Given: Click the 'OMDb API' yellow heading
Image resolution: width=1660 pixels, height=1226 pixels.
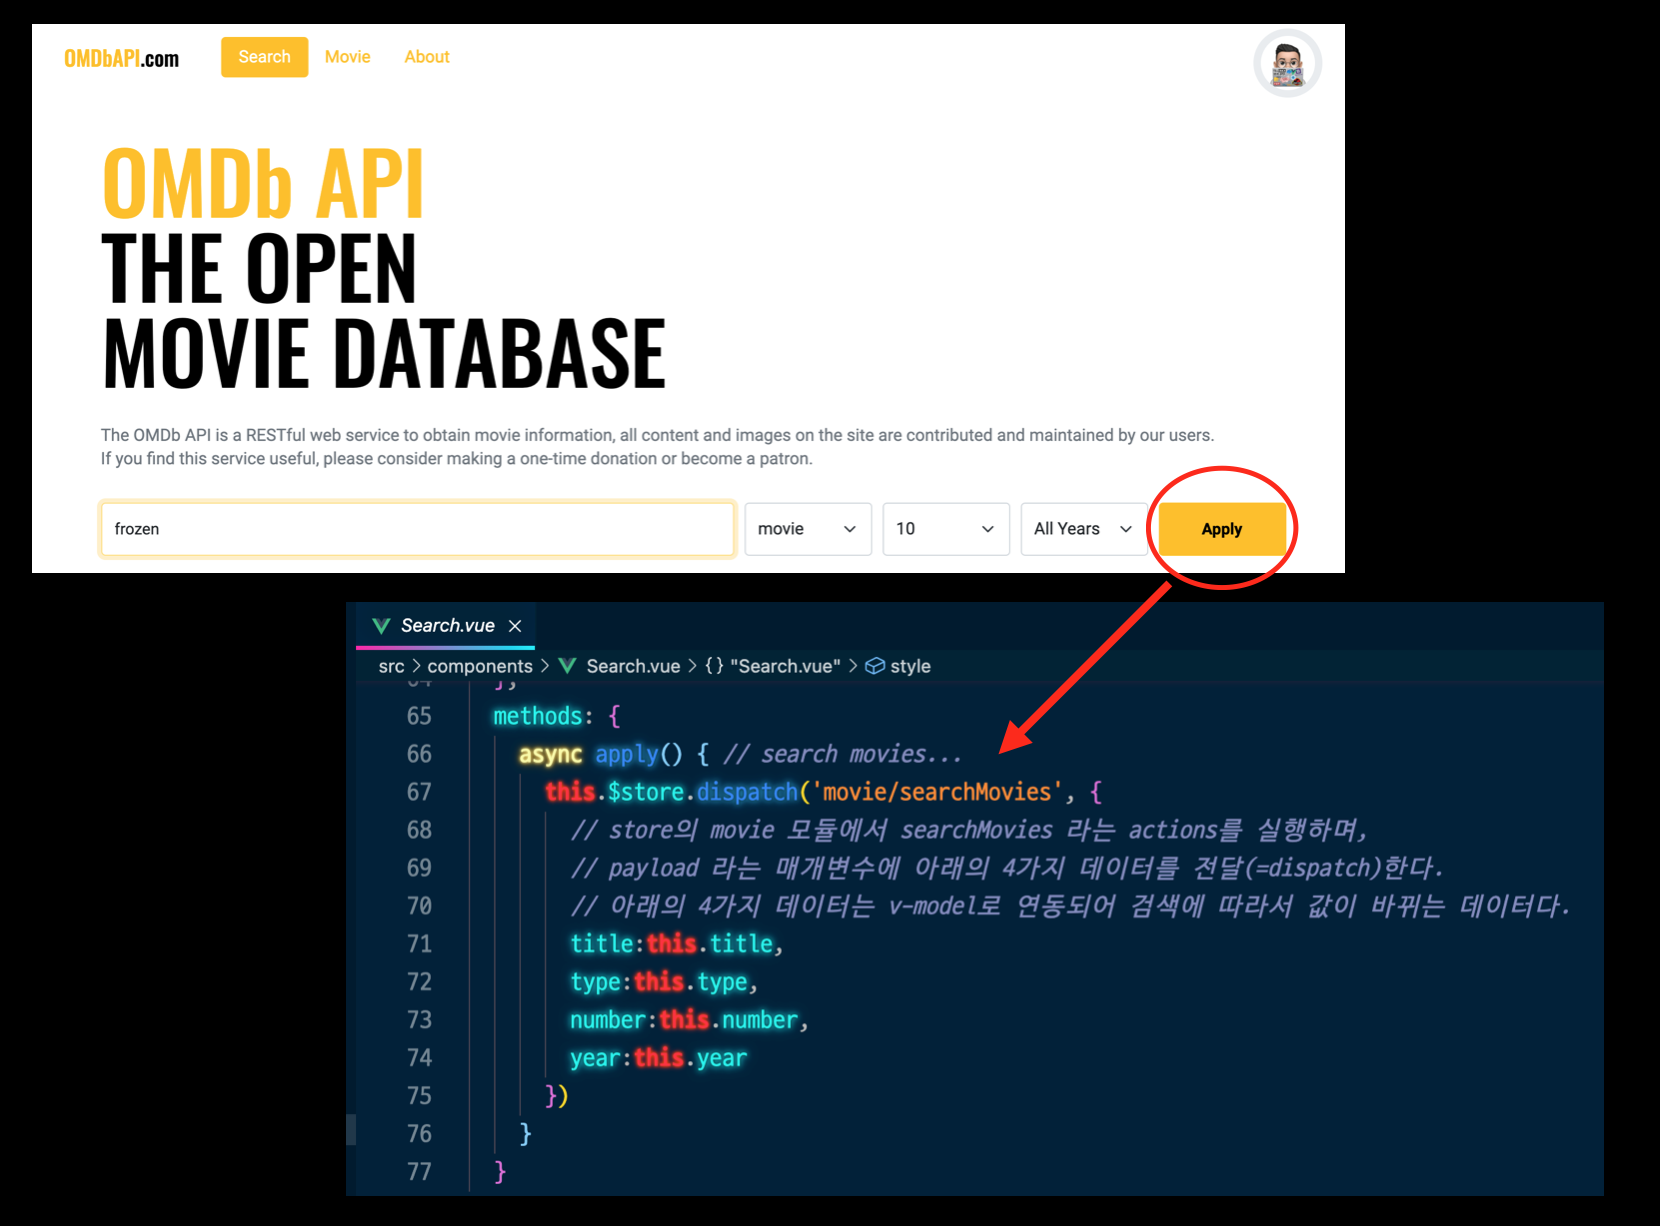Looking at the screenshot, I should coord(264,183).
